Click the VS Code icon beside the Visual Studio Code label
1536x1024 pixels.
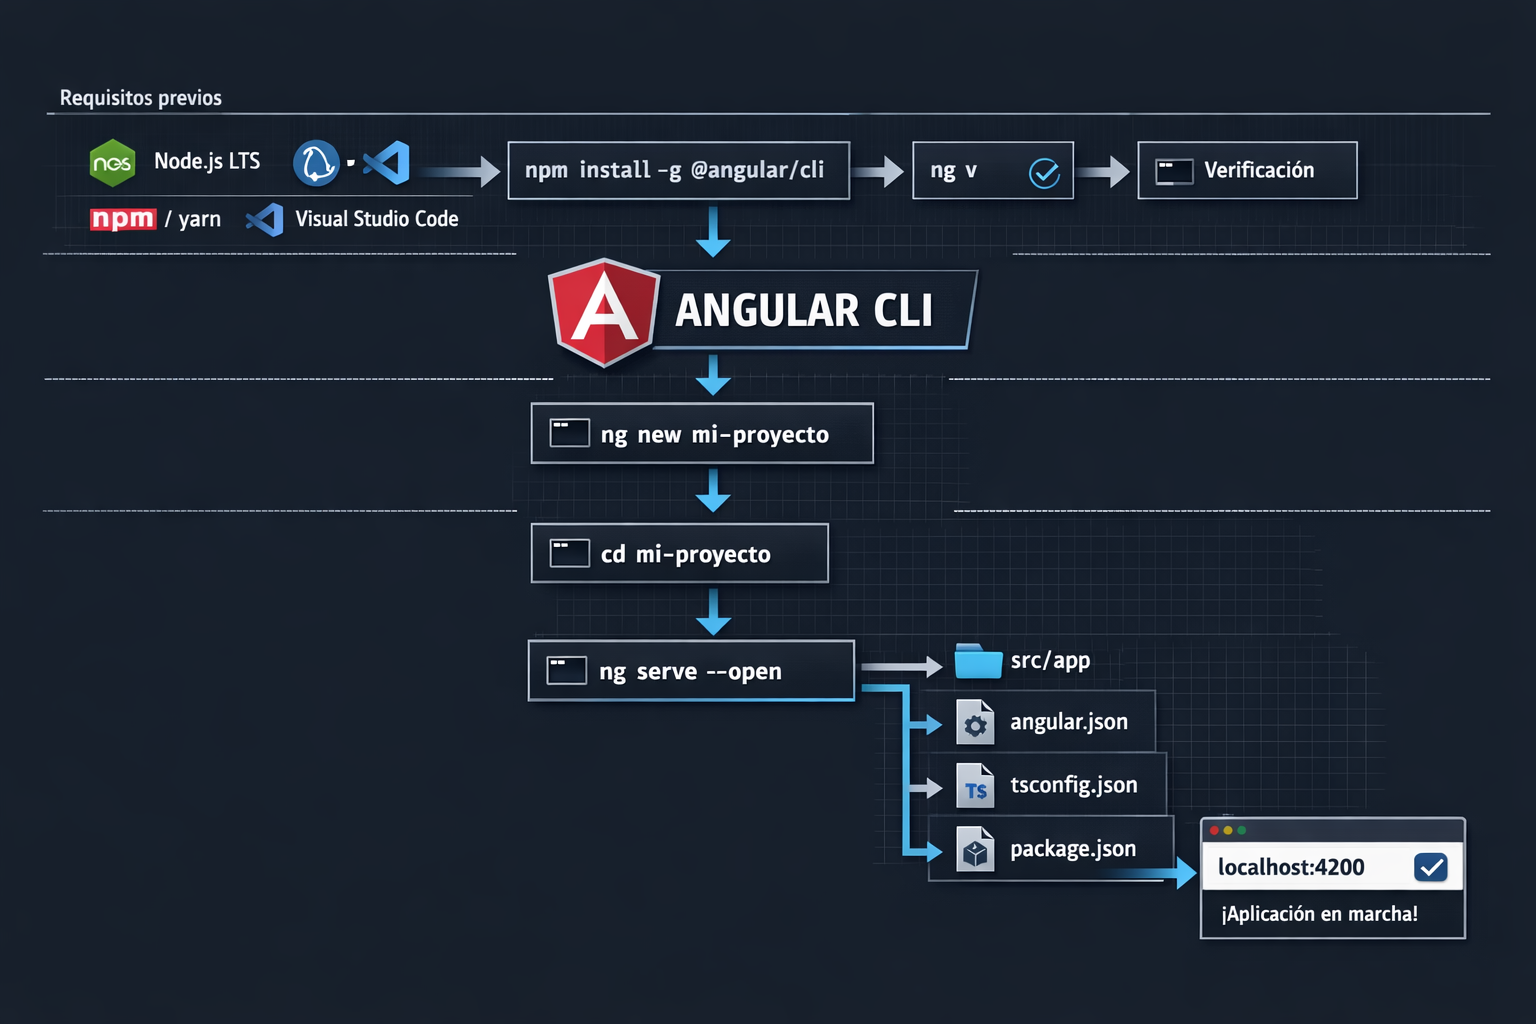265,220
